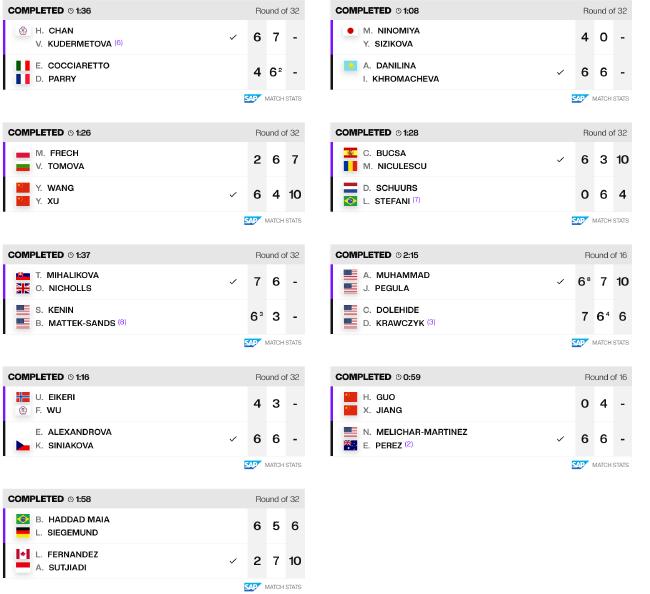
Task: Click the Canadian flag next to L. Fernandez
Action: pos(23,554)
